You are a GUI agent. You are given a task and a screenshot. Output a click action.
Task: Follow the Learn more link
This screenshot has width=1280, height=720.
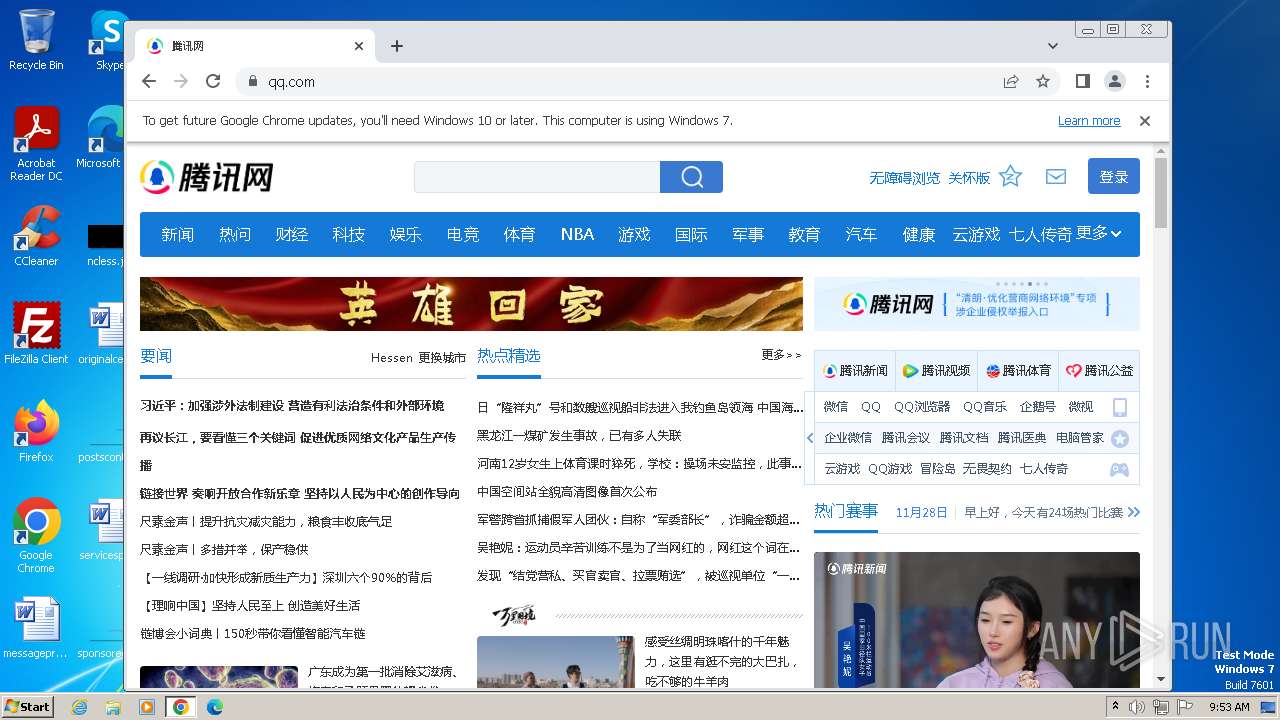(1089, 121)
